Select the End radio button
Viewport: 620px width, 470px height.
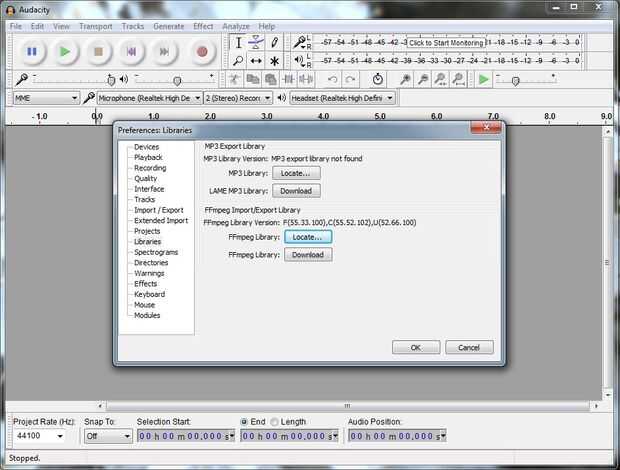244,422
